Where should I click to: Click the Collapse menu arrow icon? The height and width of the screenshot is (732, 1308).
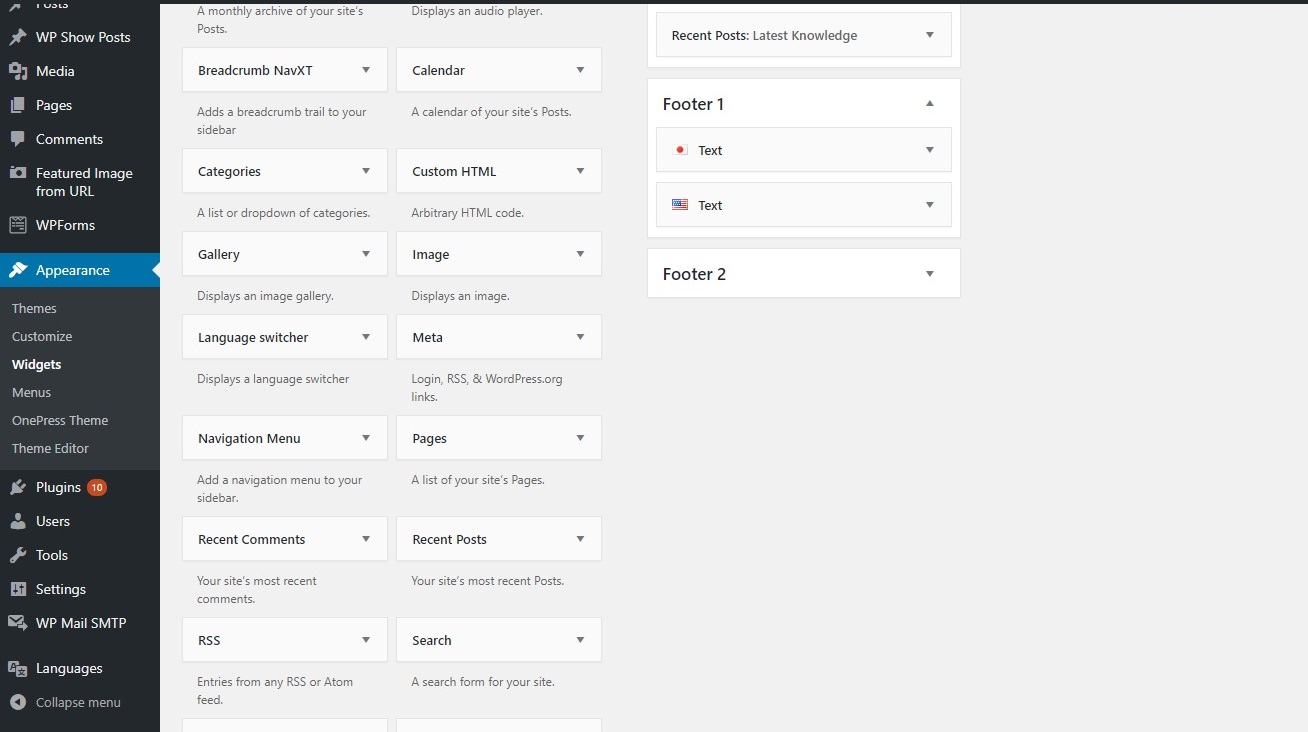[18, 702]
